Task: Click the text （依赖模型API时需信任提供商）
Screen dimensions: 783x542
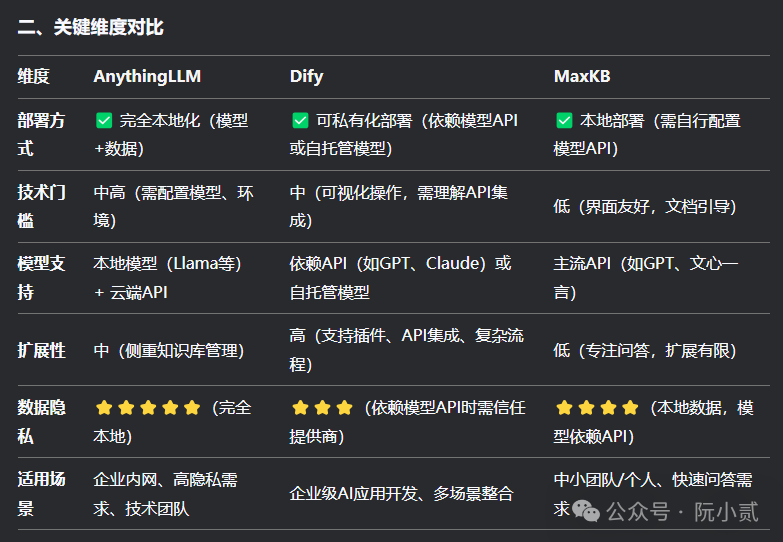Action: point(407,422)
